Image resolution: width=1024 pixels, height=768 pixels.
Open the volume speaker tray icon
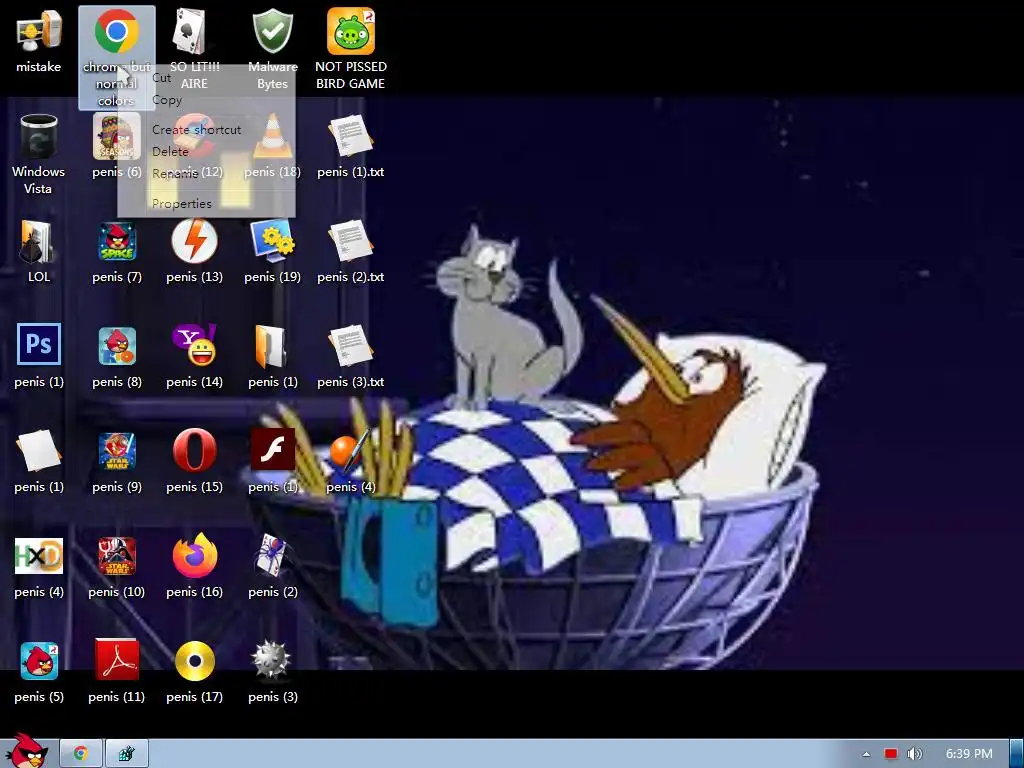coord(915,754)
